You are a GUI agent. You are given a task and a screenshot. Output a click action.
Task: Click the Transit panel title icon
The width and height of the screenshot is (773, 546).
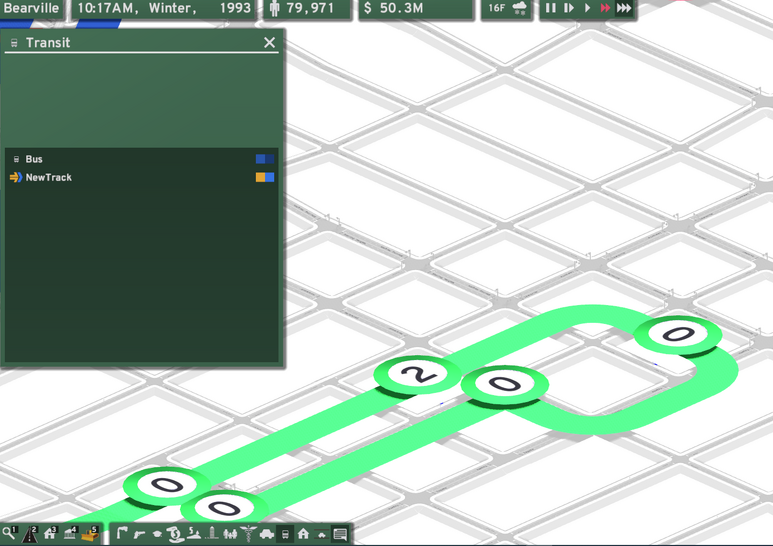(x=14, y=43)
